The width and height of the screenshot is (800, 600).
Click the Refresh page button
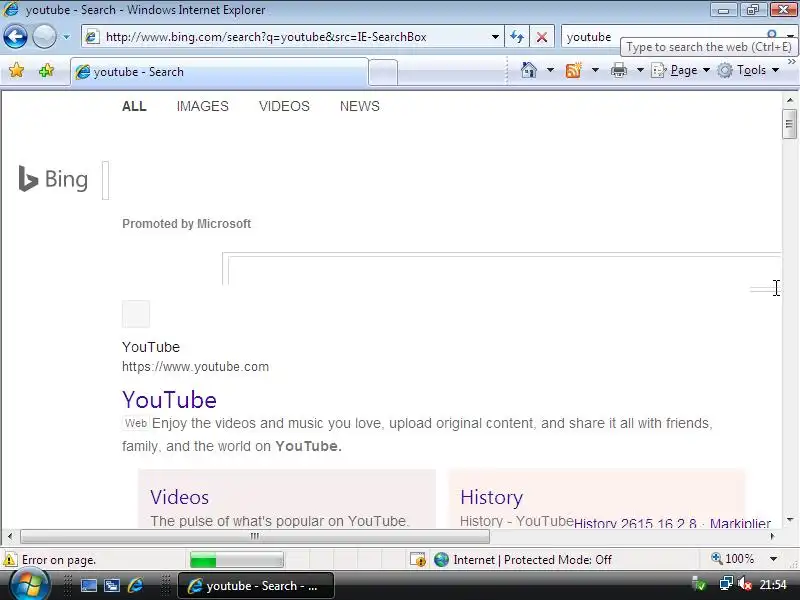point(517,37)
